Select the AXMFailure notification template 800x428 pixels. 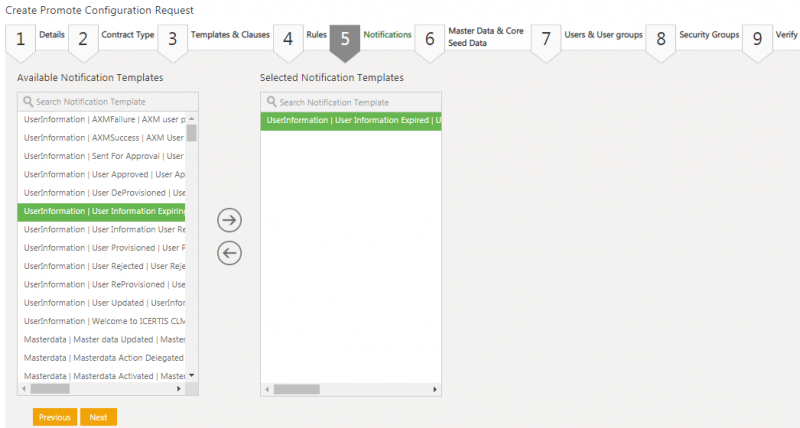pos(102,120)
